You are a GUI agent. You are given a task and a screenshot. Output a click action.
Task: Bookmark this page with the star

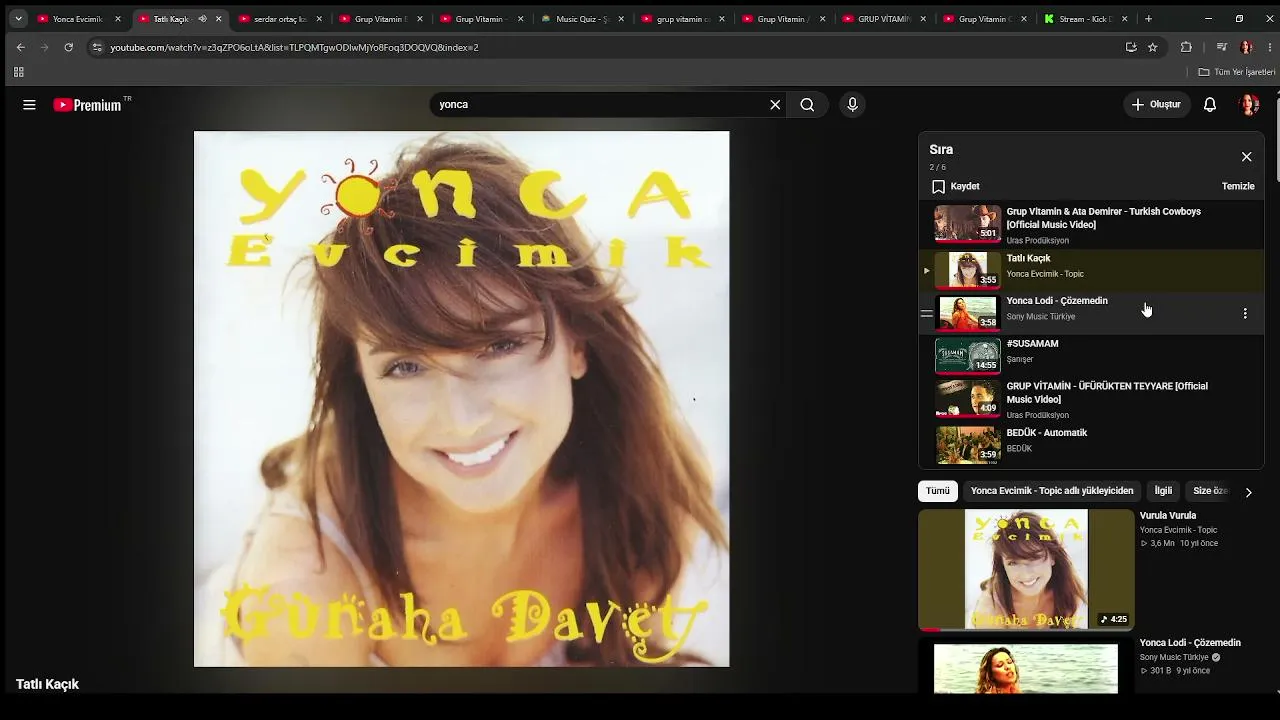(x=1153, y=47)
